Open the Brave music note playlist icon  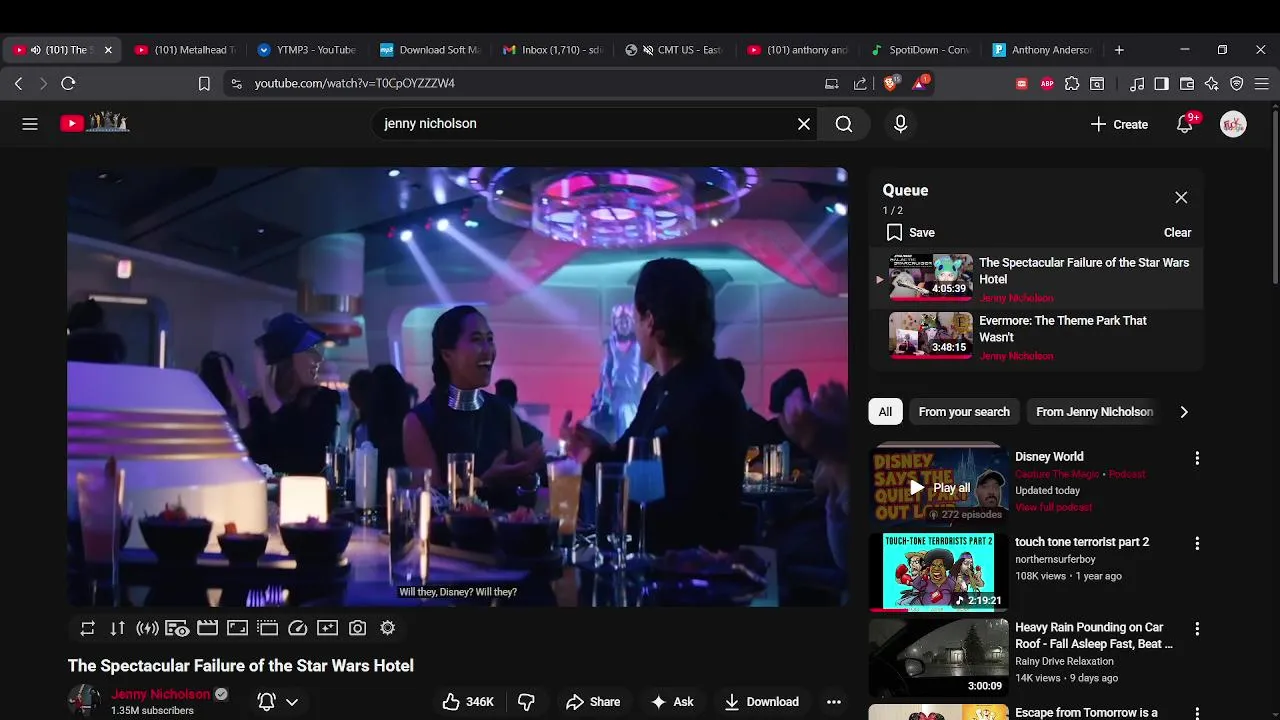tap(1137, 84)
